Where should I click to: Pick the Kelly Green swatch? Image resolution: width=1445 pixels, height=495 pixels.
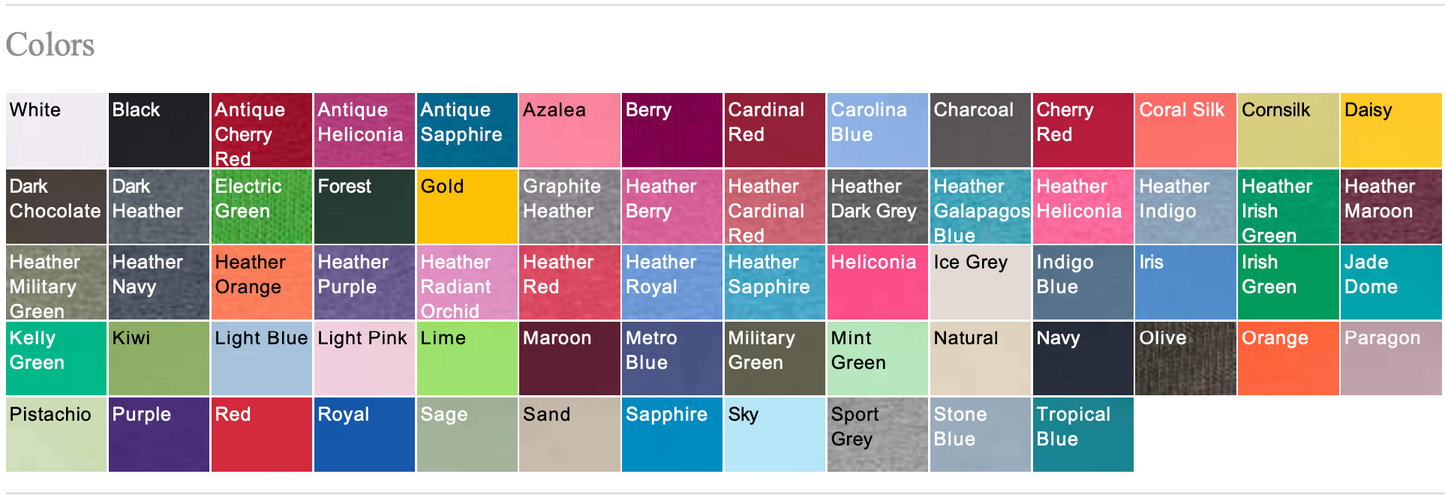pos(56,359)
